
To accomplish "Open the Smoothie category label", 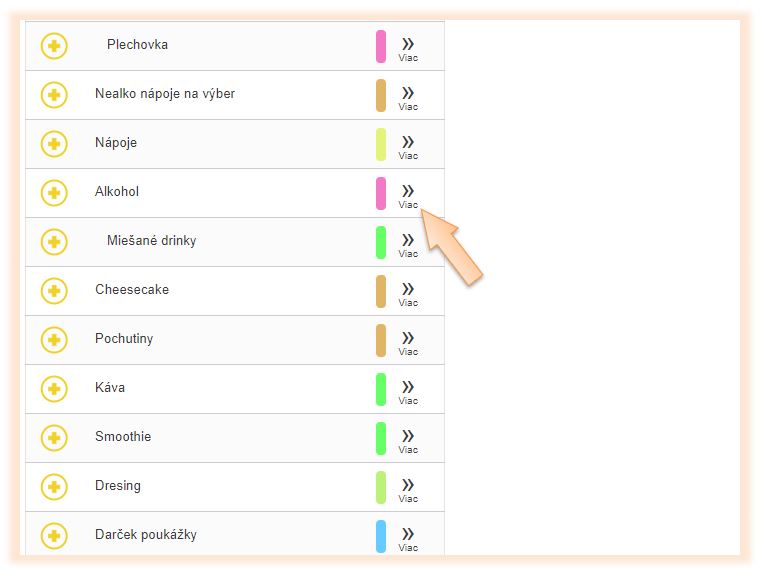I will (123, 436).
